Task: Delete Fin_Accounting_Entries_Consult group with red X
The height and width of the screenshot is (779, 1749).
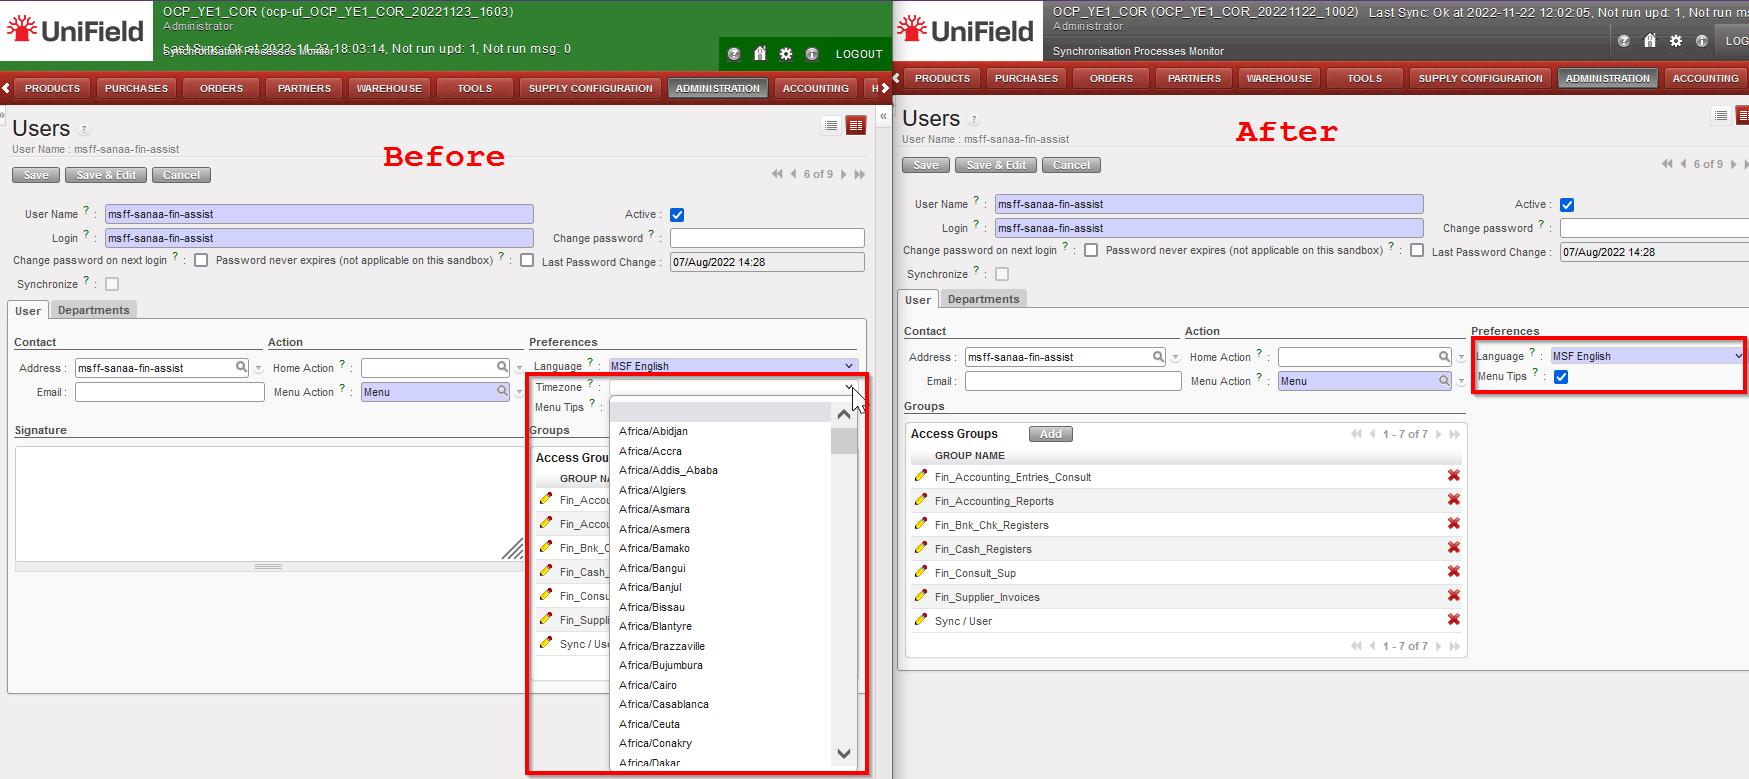Action: click(x=1454, y=476)
